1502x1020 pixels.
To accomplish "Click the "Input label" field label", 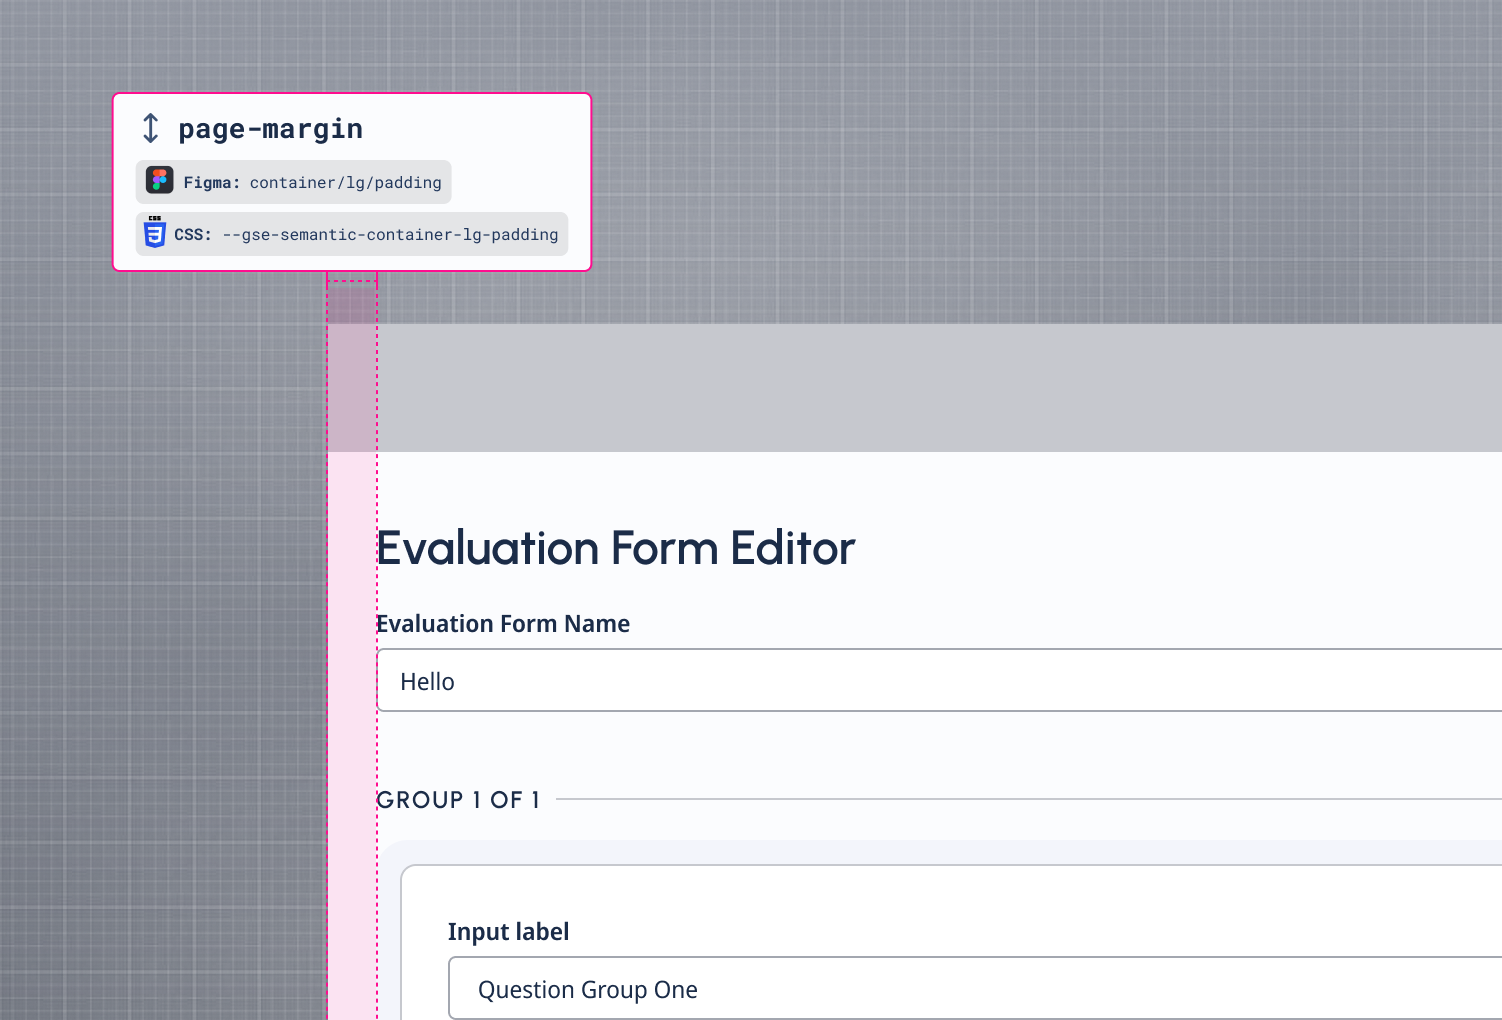I will [x=508, y=932].
